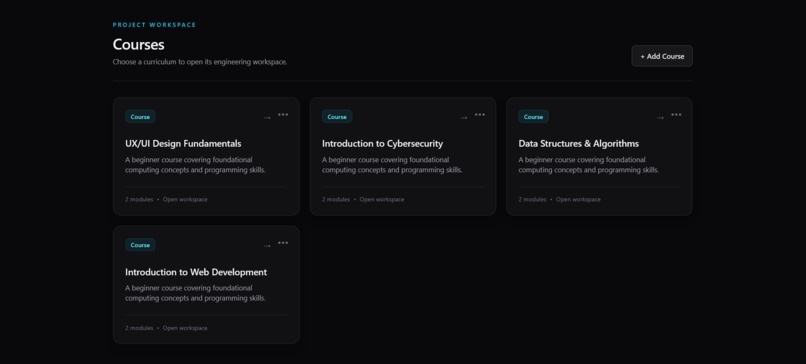This screenshot has width=806, height=364.
Task: Click the Course badge on Introduction to Cybersecurity
Action: [337, 117]
